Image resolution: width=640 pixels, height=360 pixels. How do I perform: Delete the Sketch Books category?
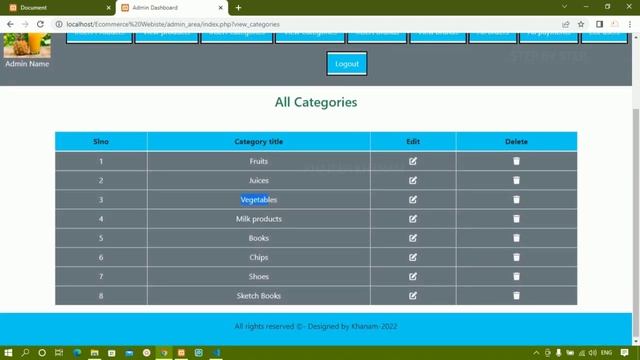pyautogui.click(x=516, y=296)
